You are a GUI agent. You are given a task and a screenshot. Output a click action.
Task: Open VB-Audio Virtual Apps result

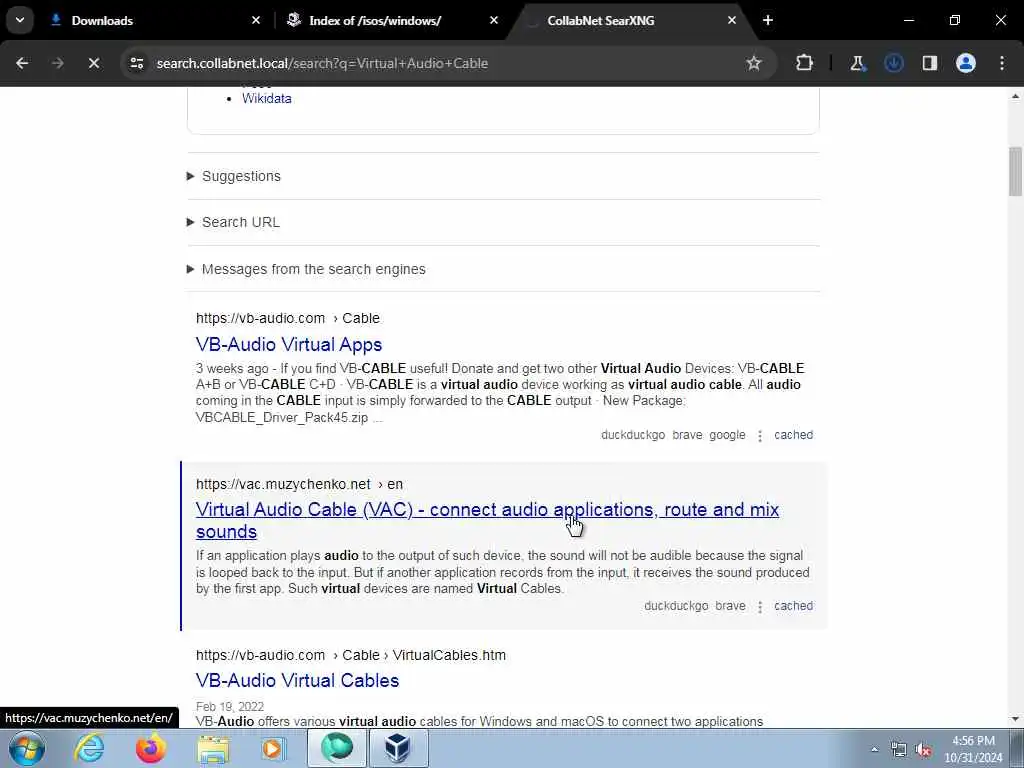coord(289,344)
